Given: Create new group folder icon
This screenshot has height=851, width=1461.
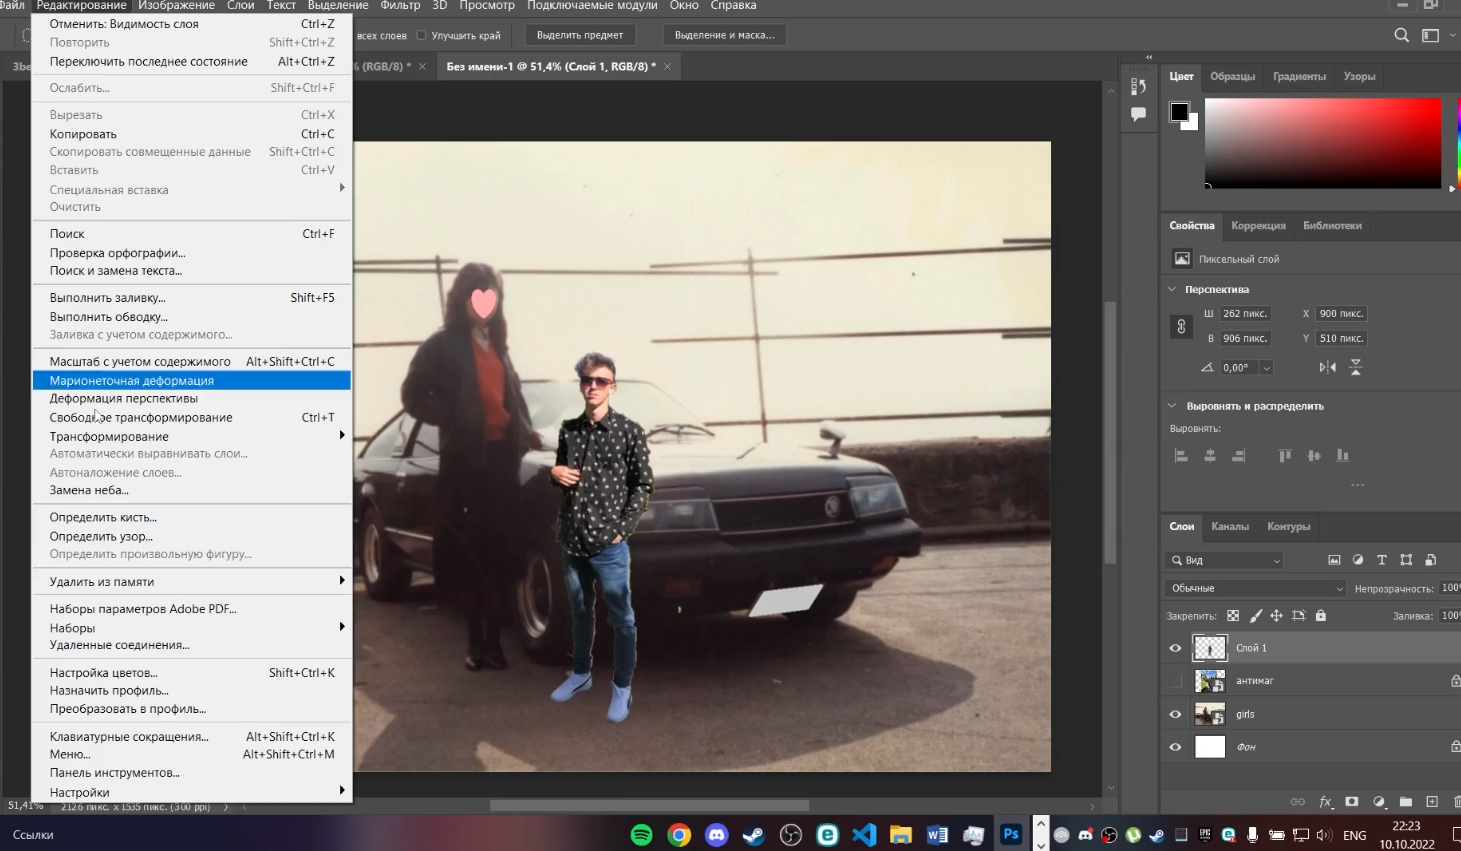Looking at the screenshot, I should 1406,802.
